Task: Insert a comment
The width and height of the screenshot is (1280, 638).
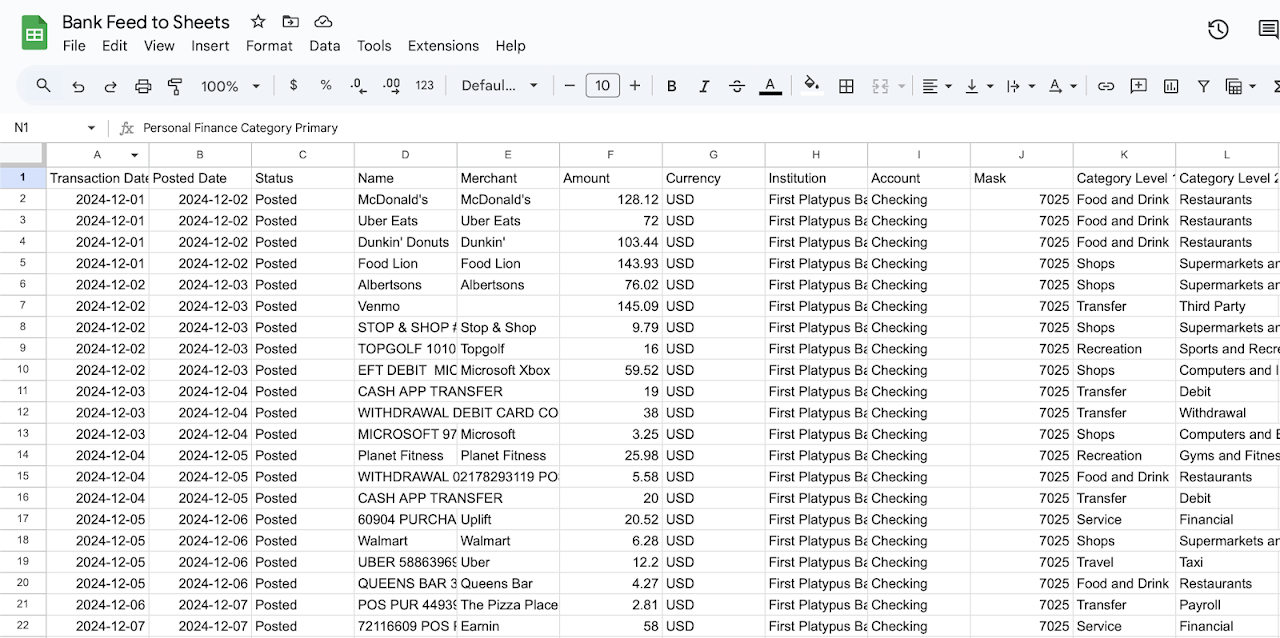Action: [1138, 86]
